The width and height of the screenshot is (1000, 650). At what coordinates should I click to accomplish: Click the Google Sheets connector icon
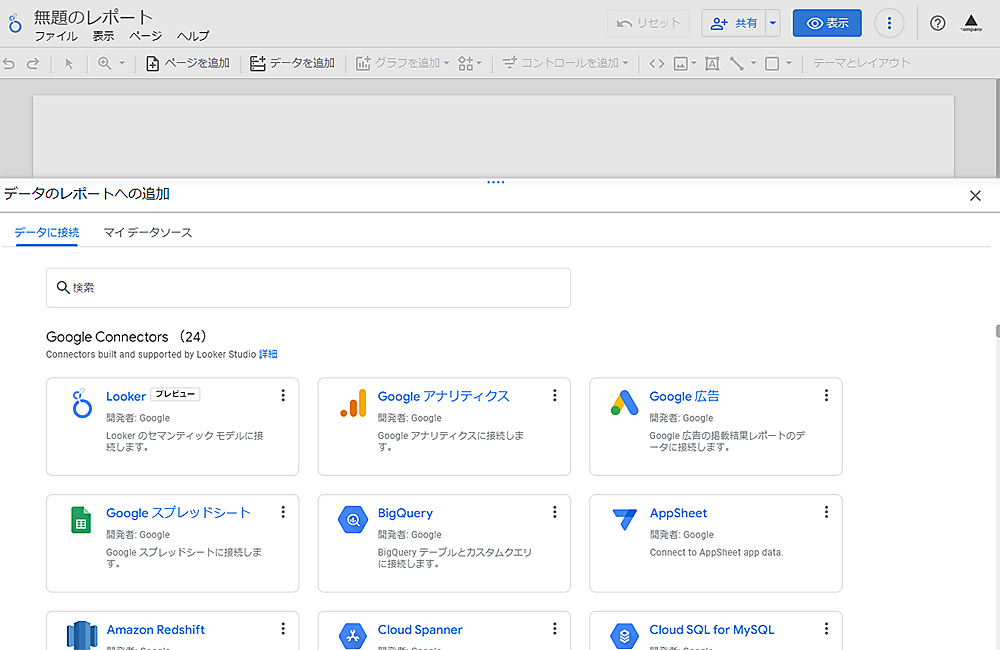coord(81,520)
